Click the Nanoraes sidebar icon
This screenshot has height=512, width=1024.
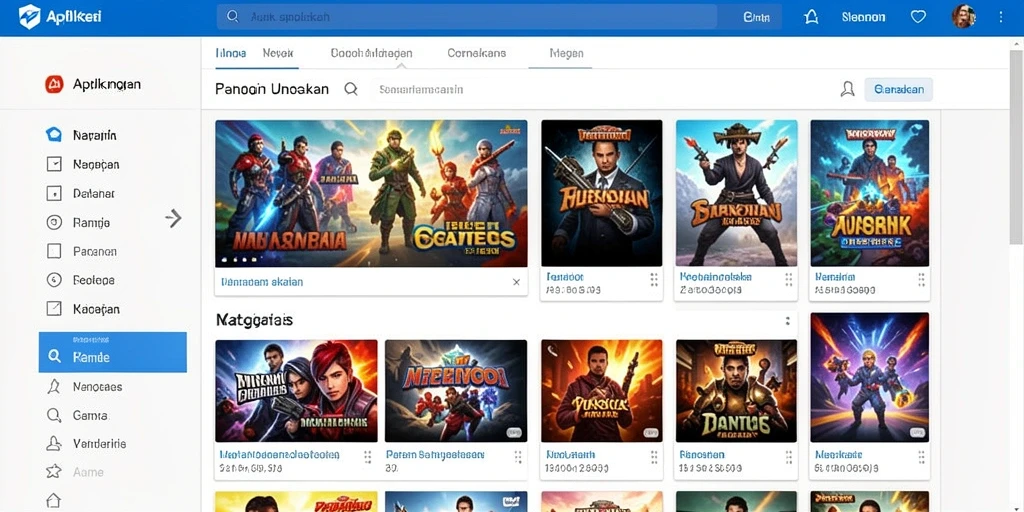[x=54, y=387]
